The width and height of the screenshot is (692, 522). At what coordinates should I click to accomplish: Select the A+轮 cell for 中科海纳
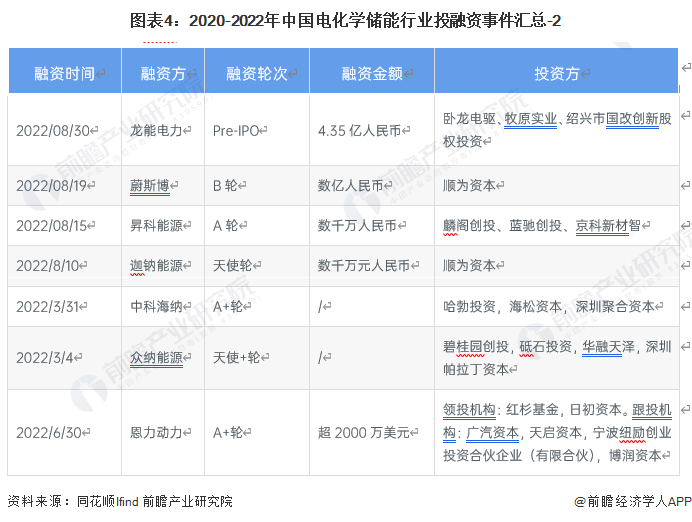coord(257,306)
